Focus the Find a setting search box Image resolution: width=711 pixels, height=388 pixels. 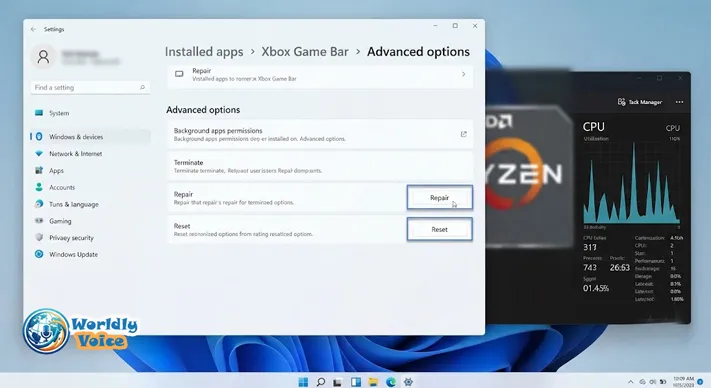tap(90, 87)
